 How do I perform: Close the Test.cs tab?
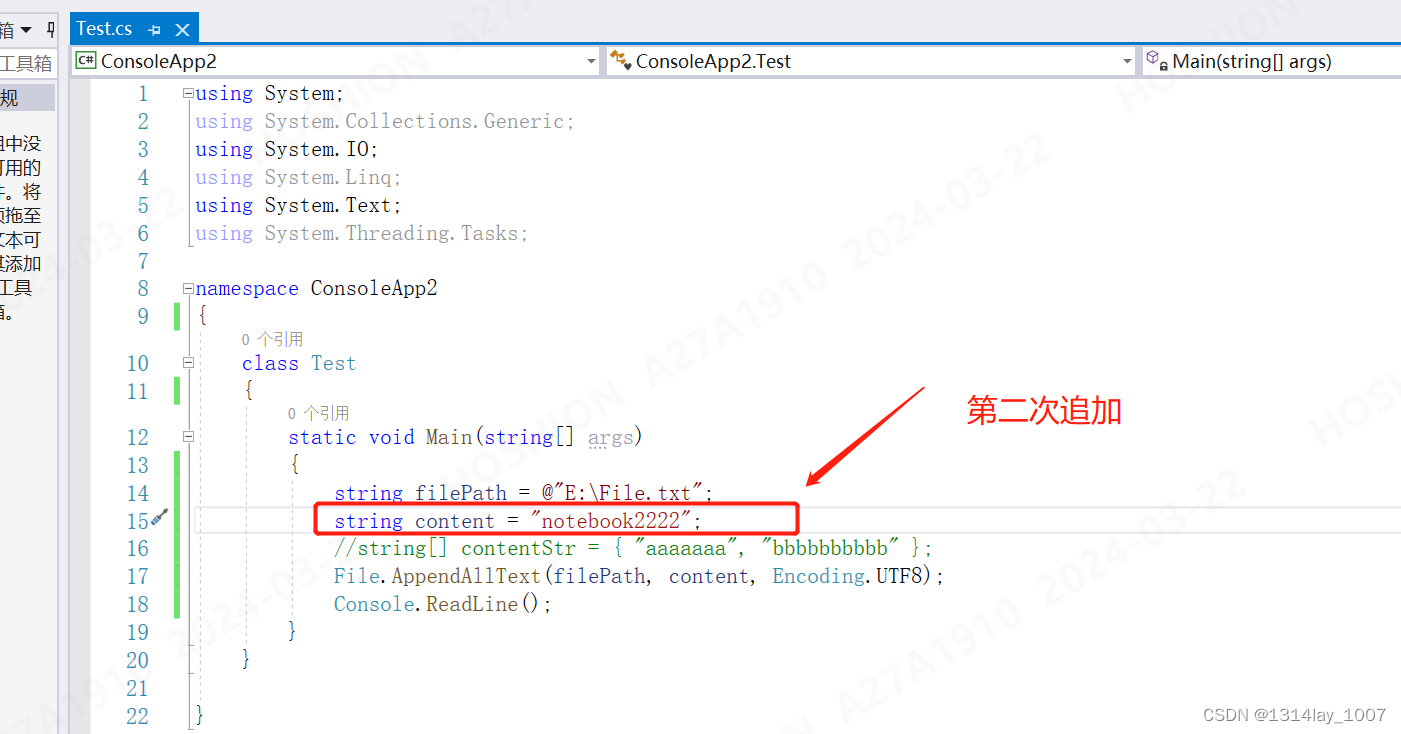coord(182,30)
